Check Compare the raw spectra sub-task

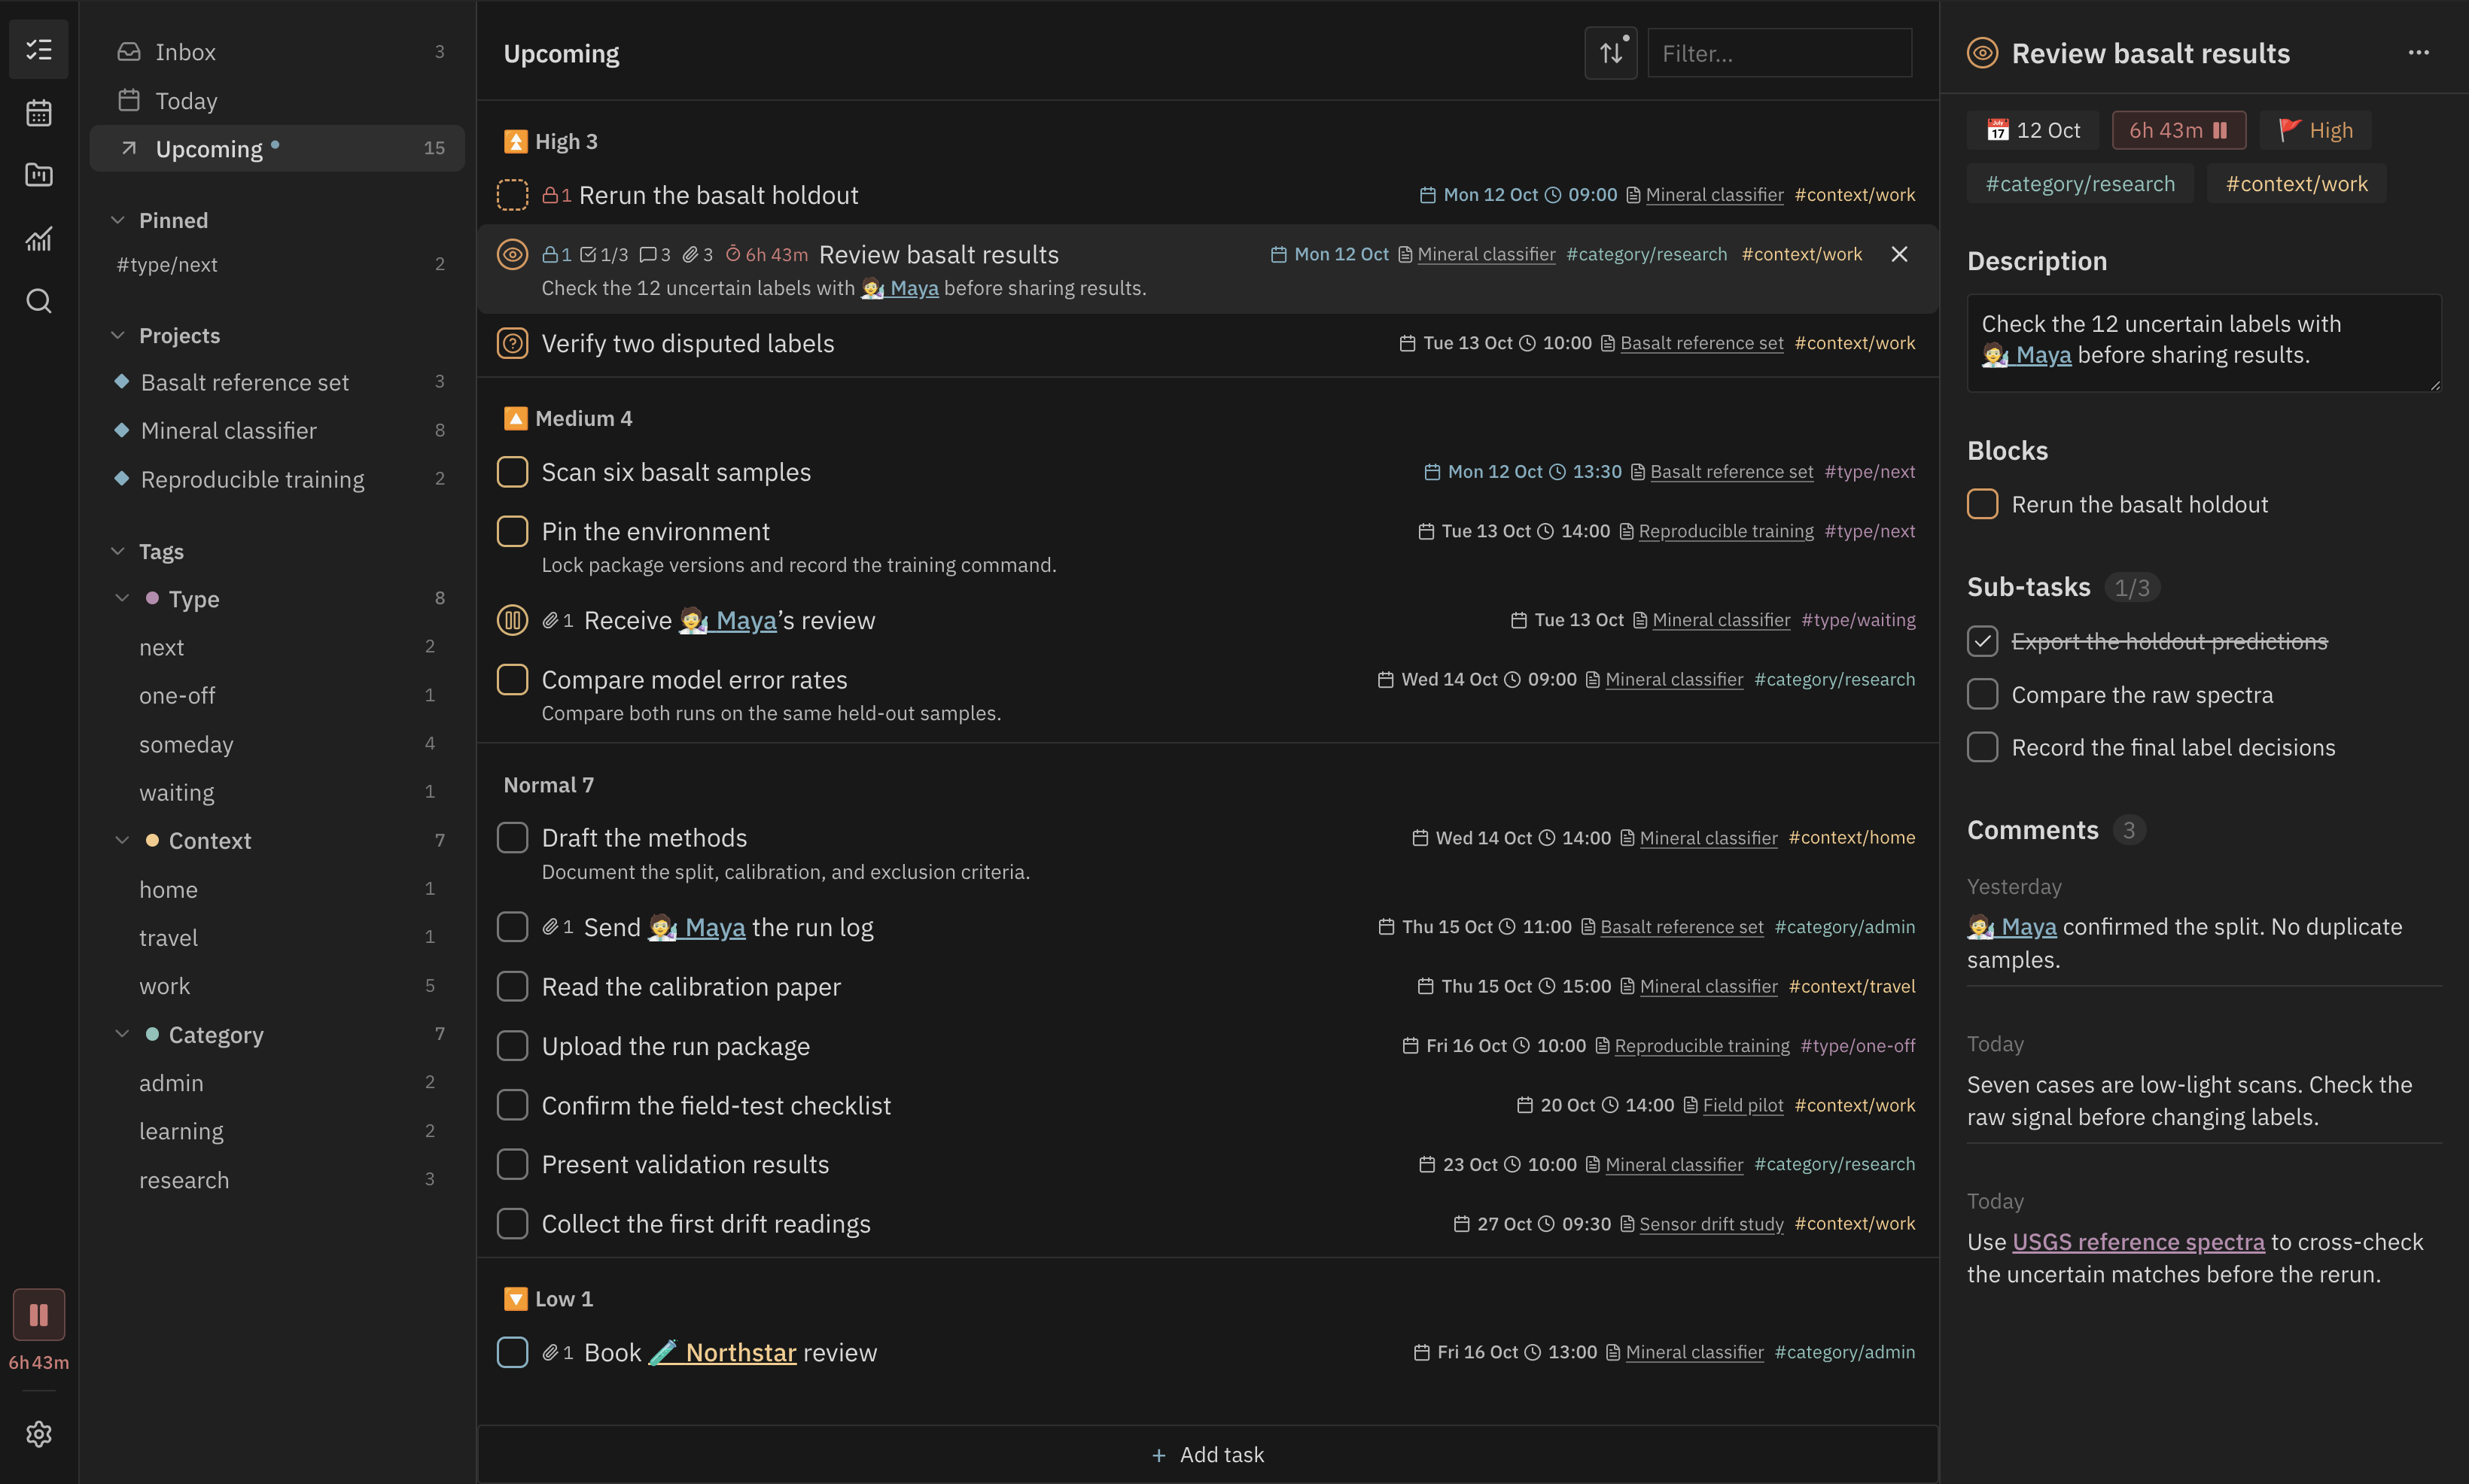(x=1982, y=694)
